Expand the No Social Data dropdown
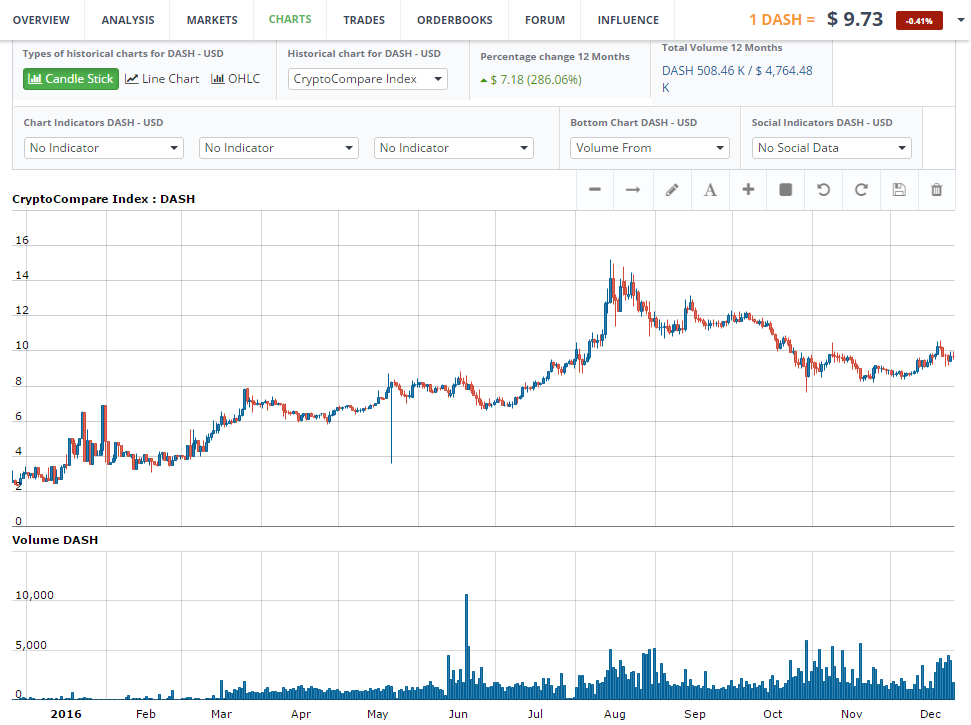 (x=831, y=148)
